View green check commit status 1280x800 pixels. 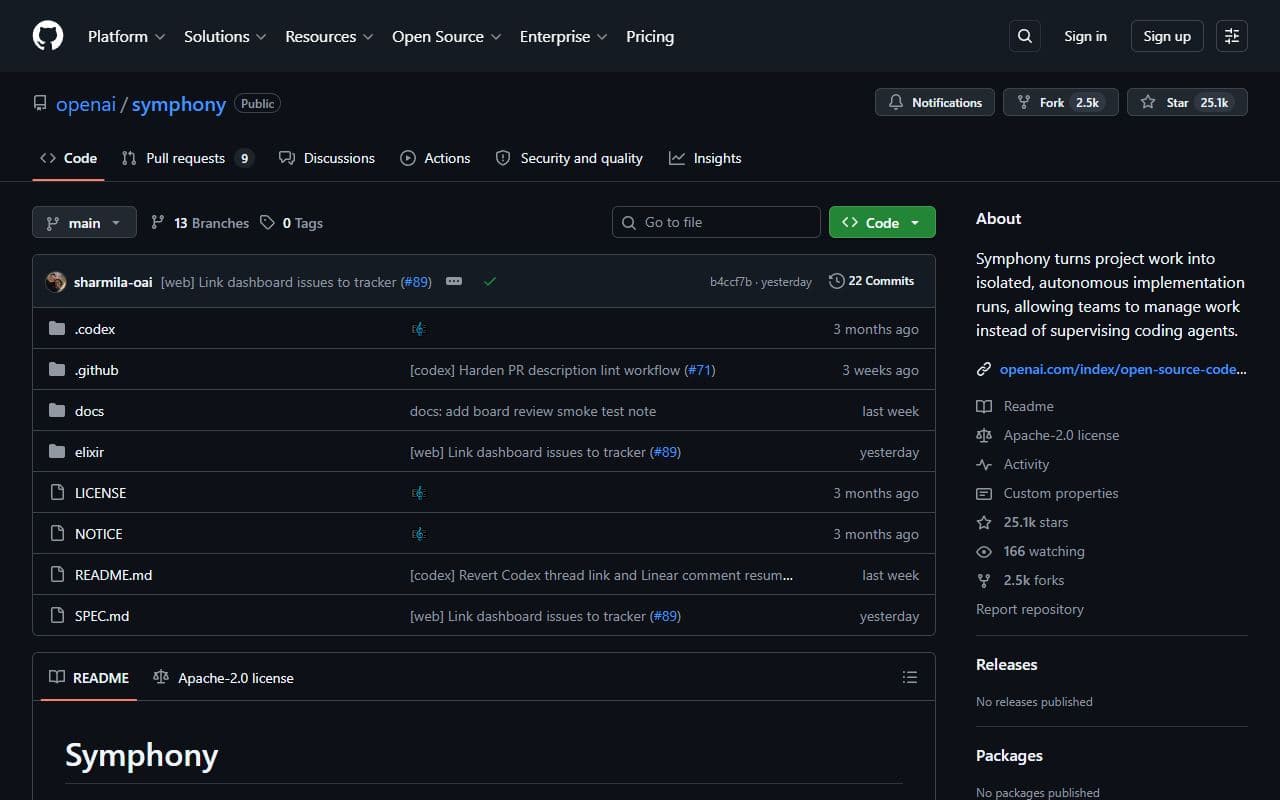click(490, 282)
